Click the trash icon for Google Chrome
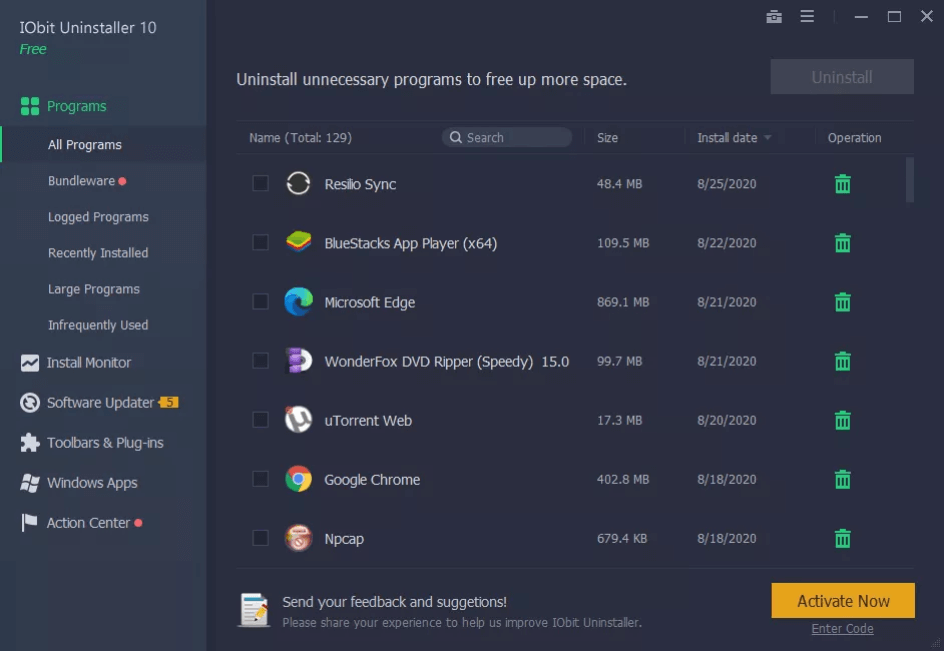Image resolution: width=944 pixels, height=651 pixels. point(842,479)
